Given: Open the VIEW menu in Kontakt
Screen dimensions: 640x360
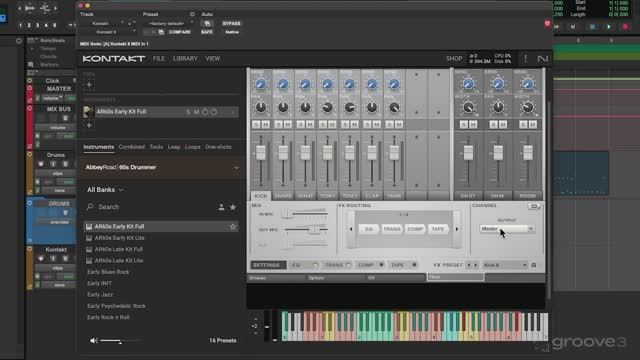Looking at the screenshot, I should 213,59.
